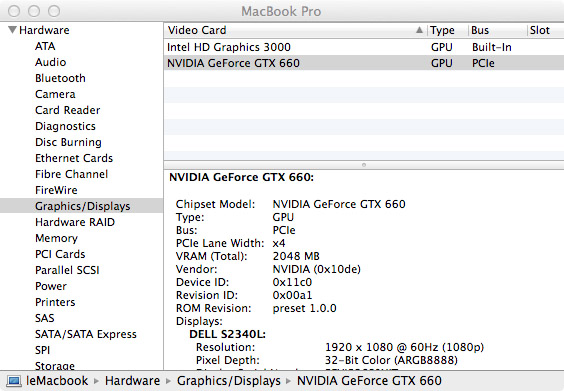This screenshot has width=564, height=391.
Task: Open Power section in sidebar
Action: click(x=51, y=286)
